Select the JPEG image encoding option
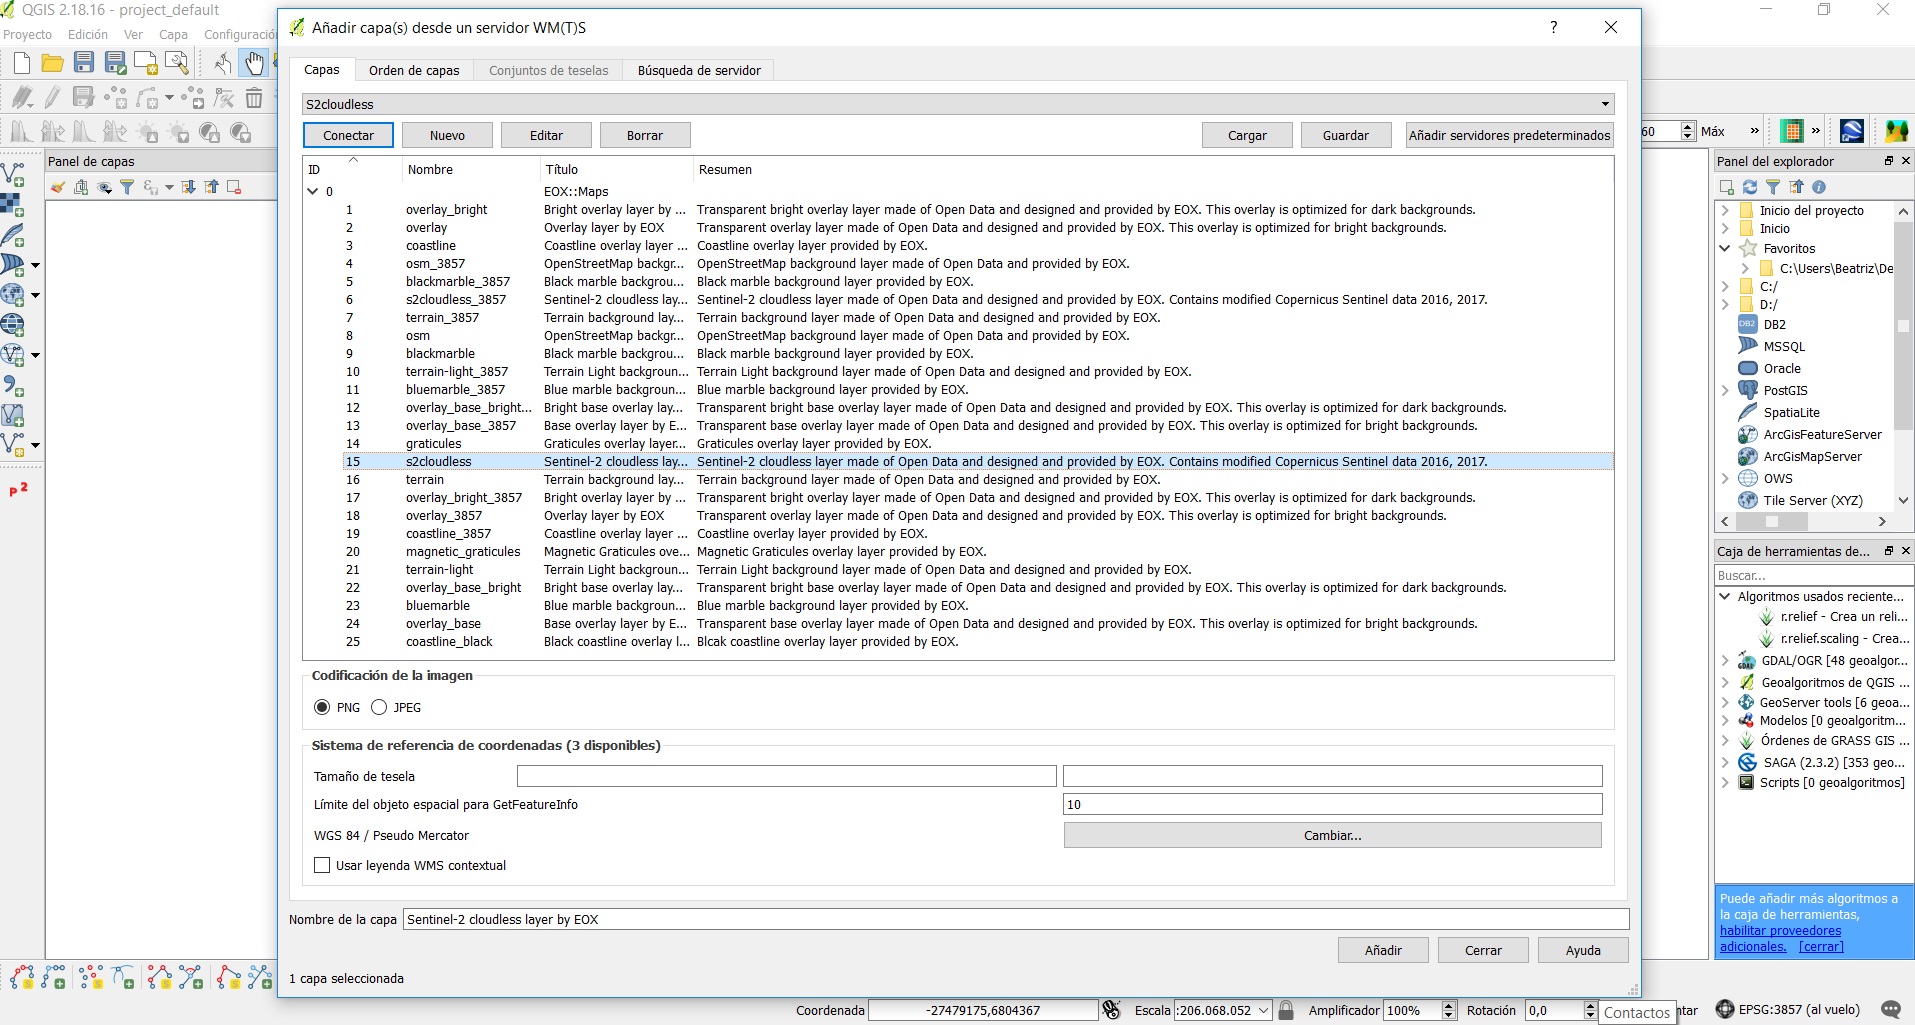 click(x=379, y=707)
